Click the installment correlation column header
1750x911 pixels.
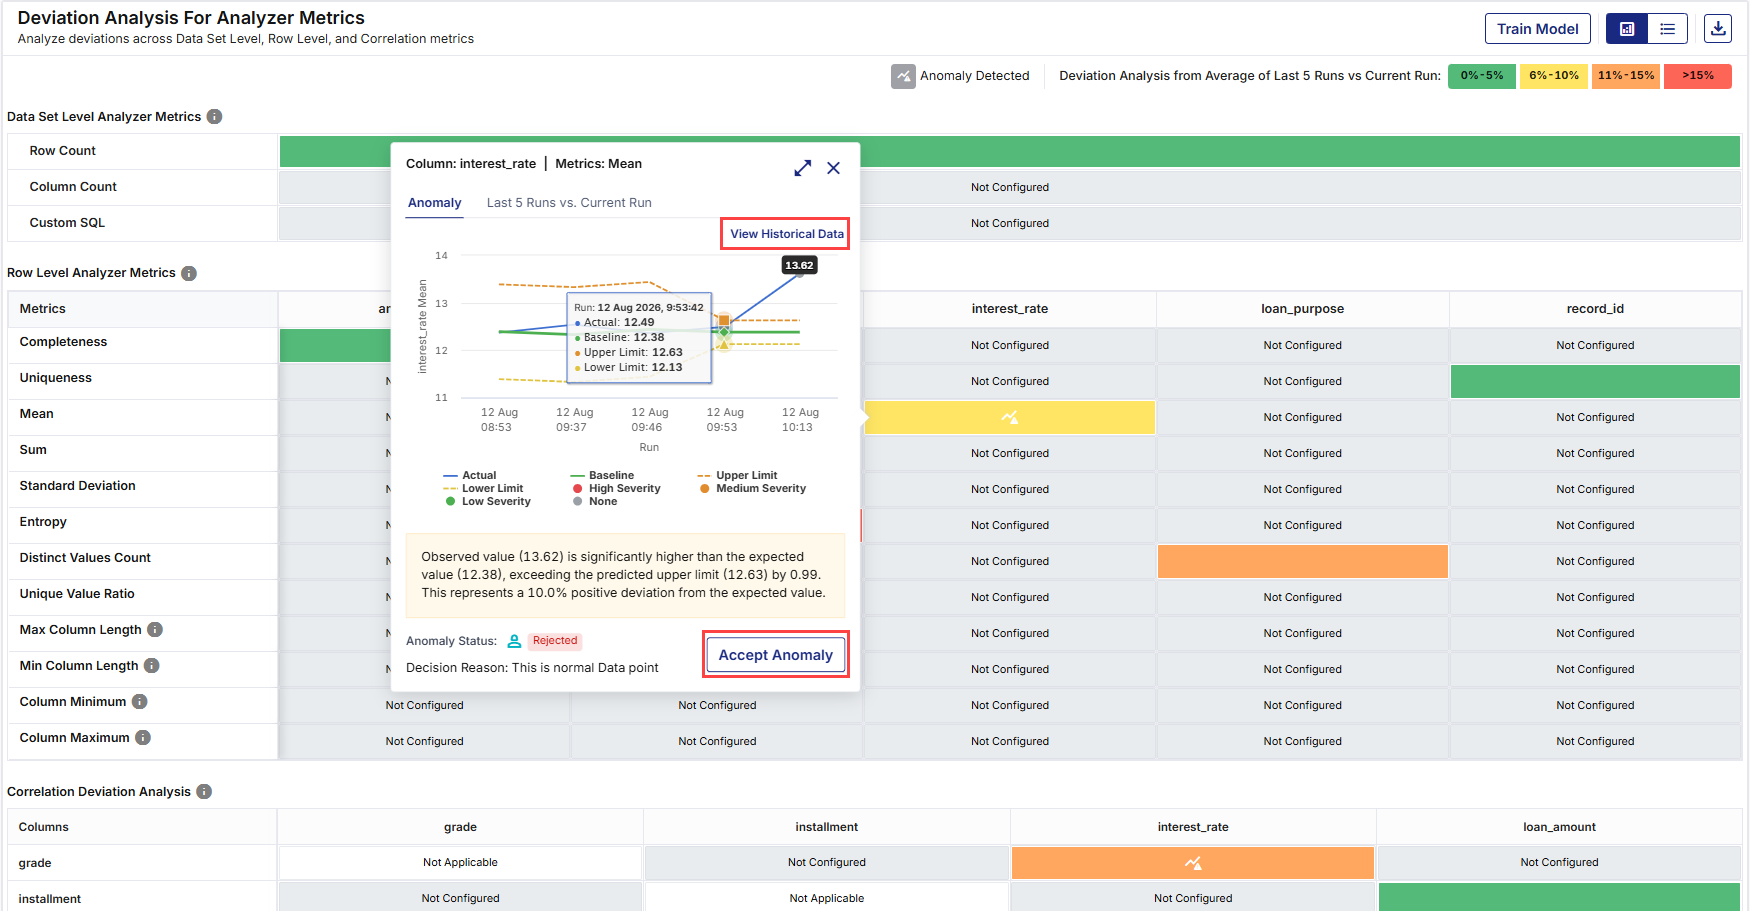827,827
